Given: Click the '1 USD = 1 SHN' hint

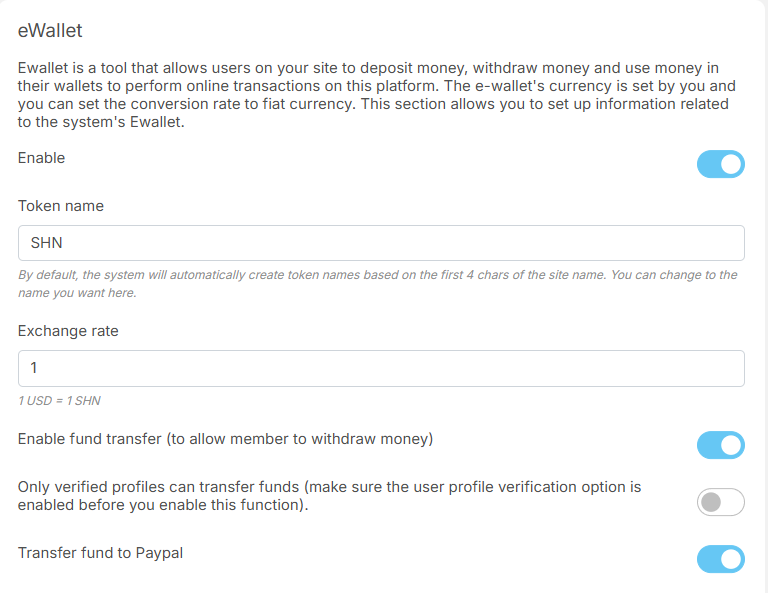Looking at the screenshot, I should point(60,401).
